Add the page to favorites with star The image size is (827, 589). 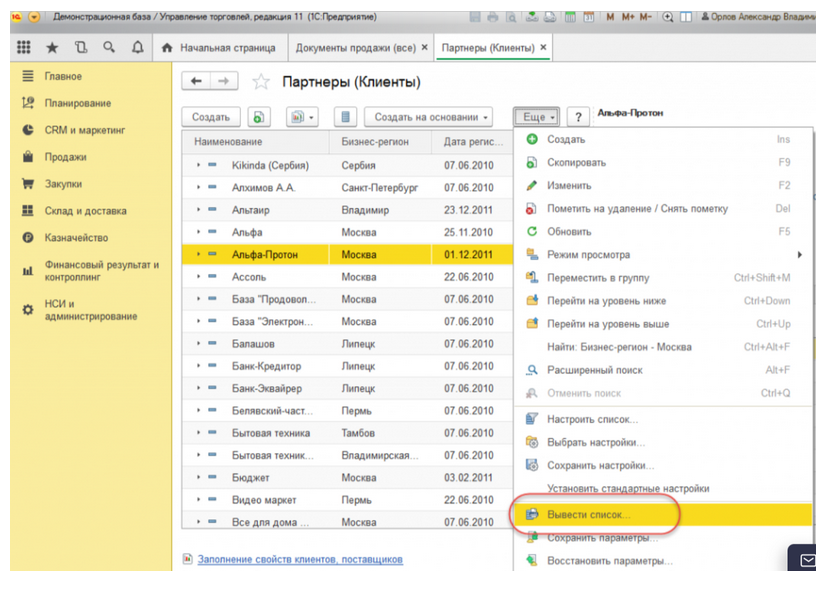click(261, 82)
